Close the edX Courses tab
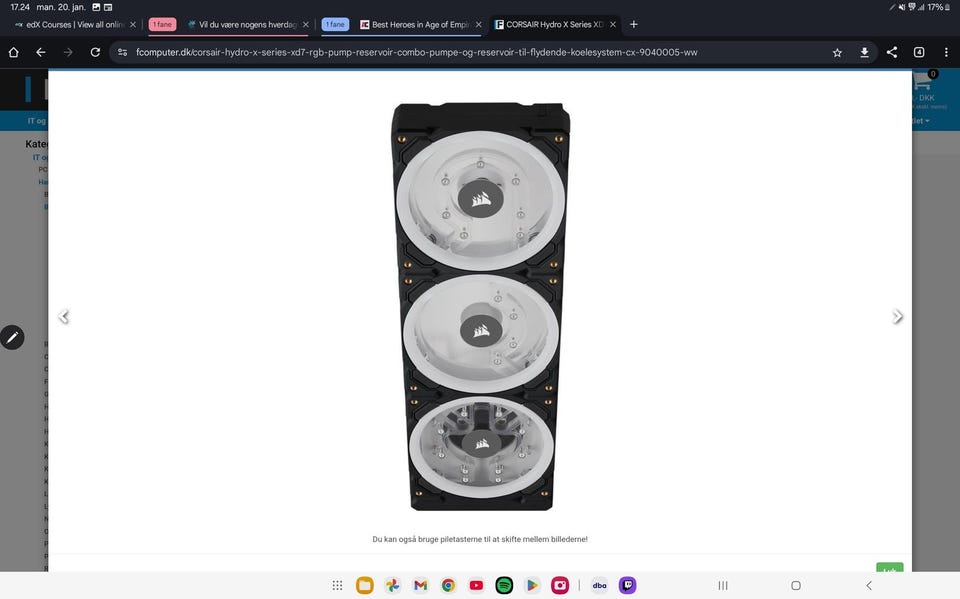 pyautogui.click(x=133, y=24)
